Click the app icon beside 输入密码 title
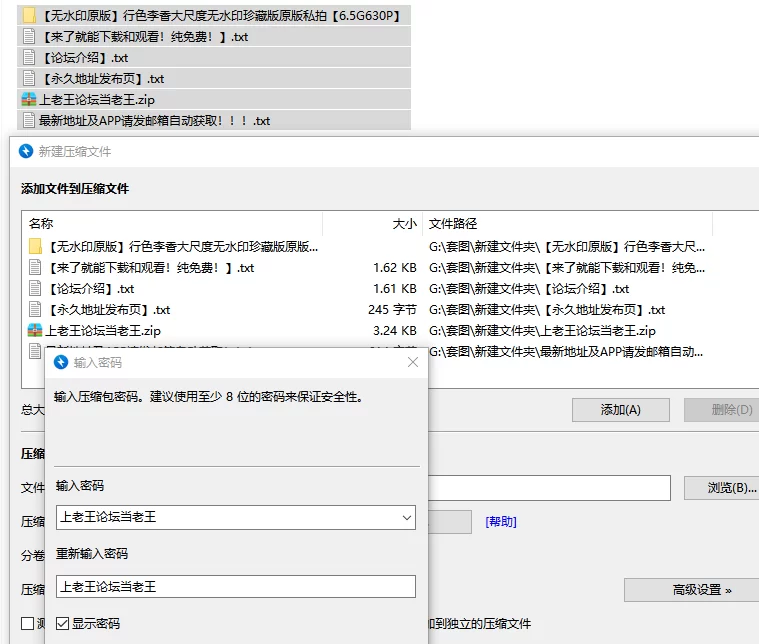The width and height of the screenshot is (759, 644). coord(61,362)
